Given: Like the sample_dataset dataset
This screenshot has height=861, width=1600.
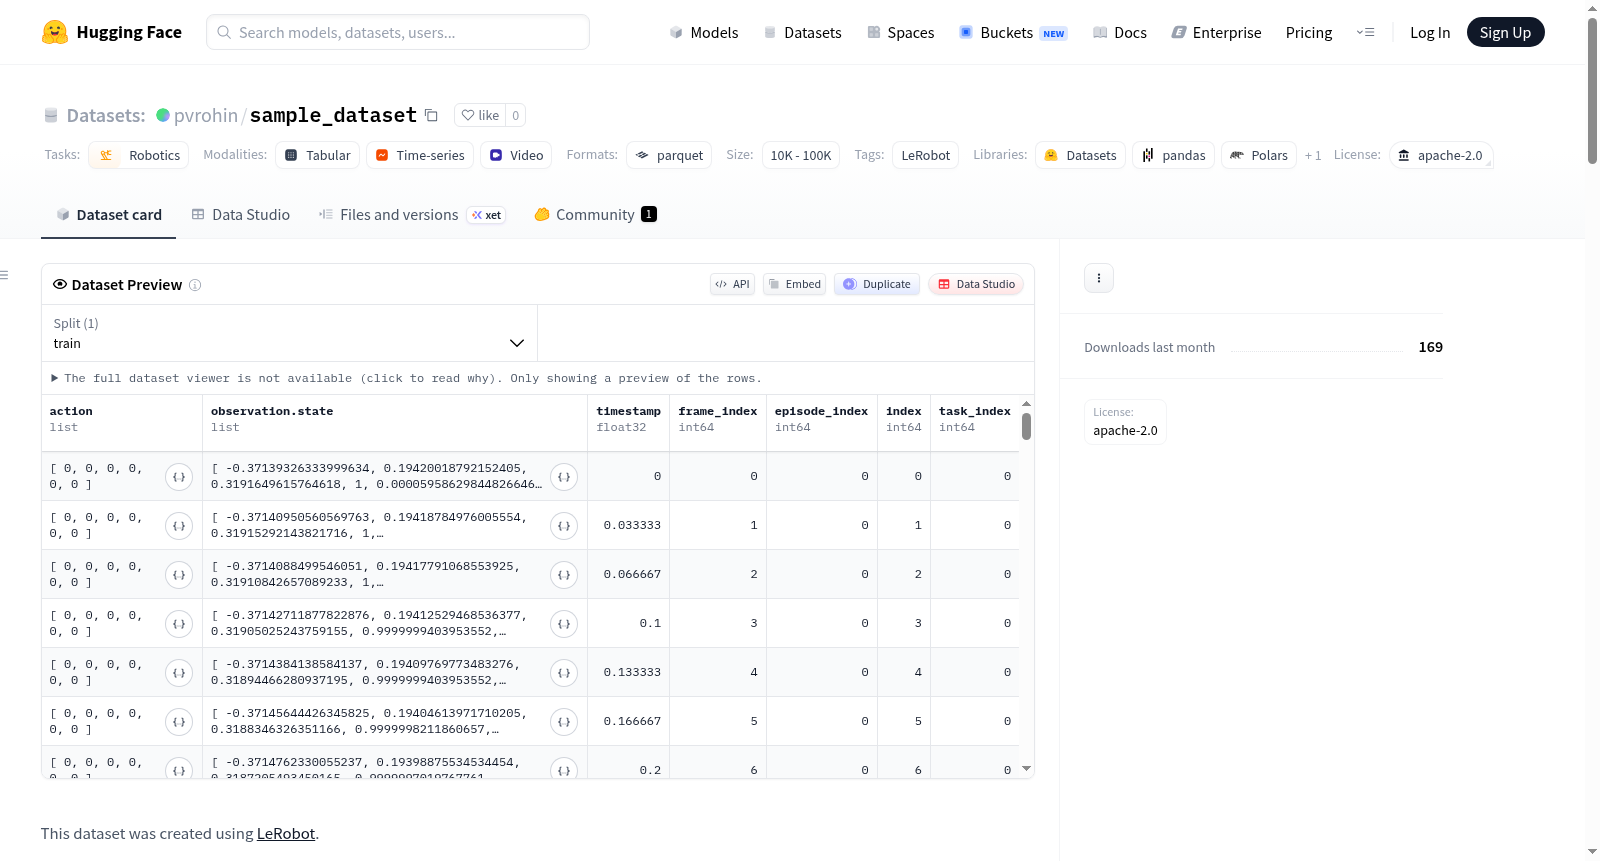Looking at the screenshot, I should pos(480,115).
